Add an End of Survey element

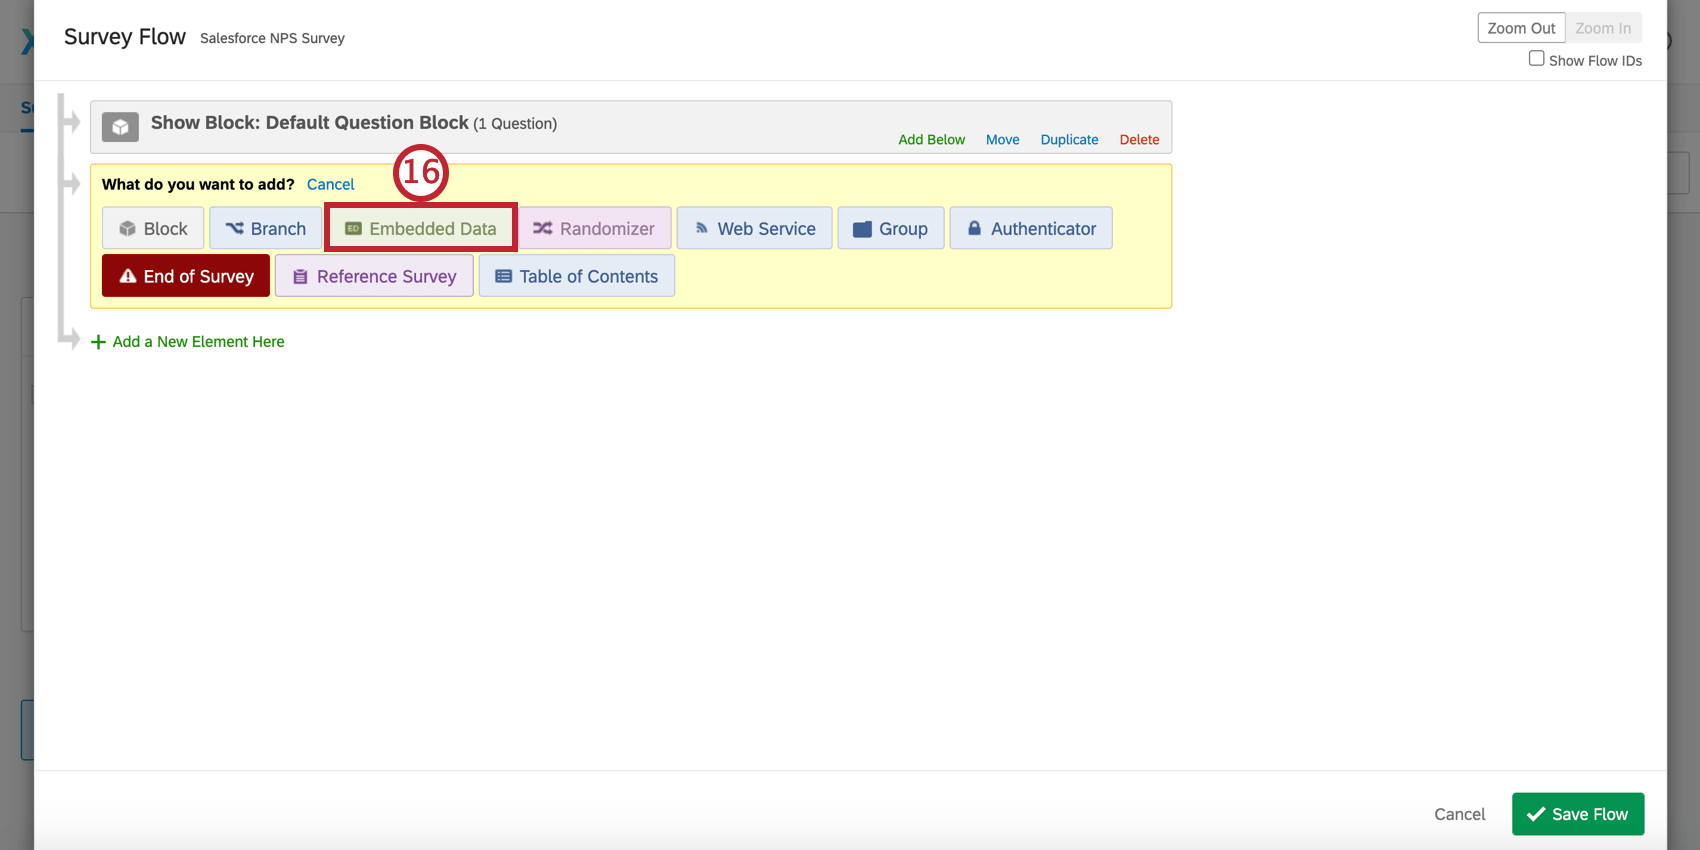(186, 276)
